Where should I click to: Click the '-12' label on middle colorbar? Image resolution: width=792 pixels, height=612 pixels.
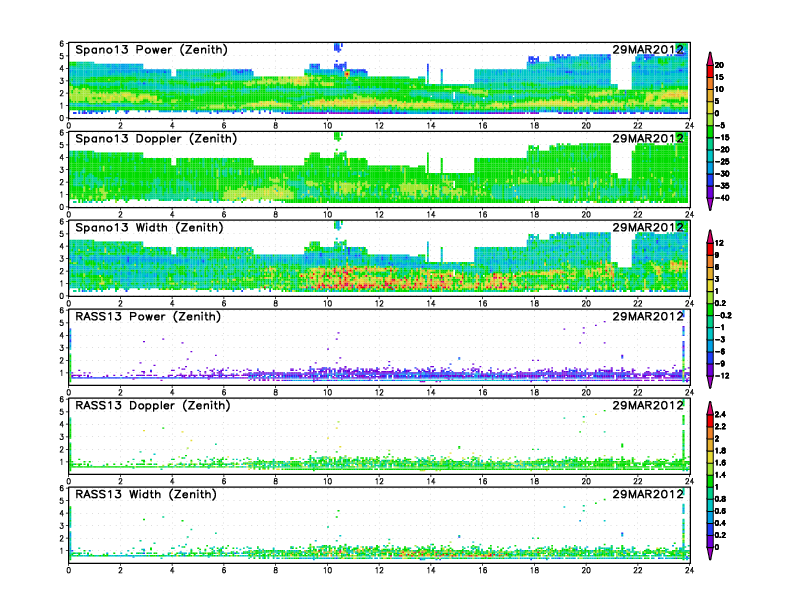tap(722, 376)
